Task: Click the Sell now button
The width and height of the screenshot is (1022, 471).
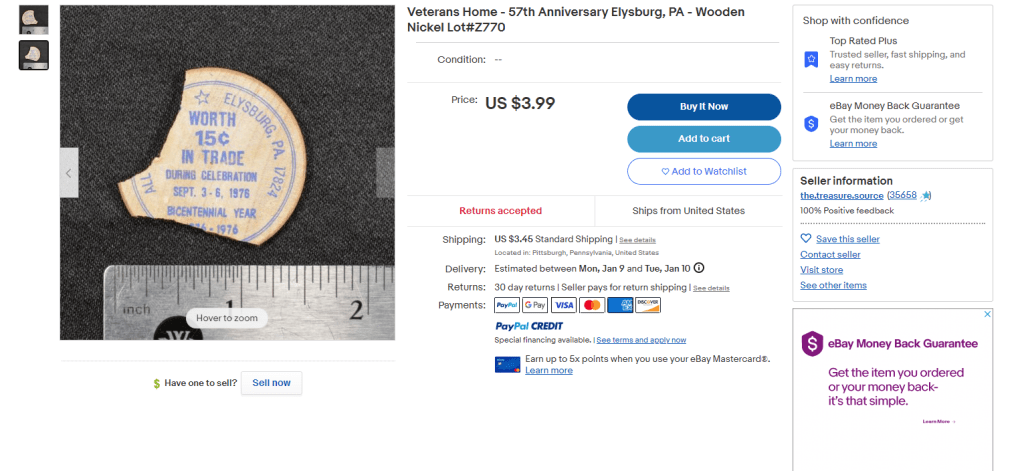Action: pos(271,383)
